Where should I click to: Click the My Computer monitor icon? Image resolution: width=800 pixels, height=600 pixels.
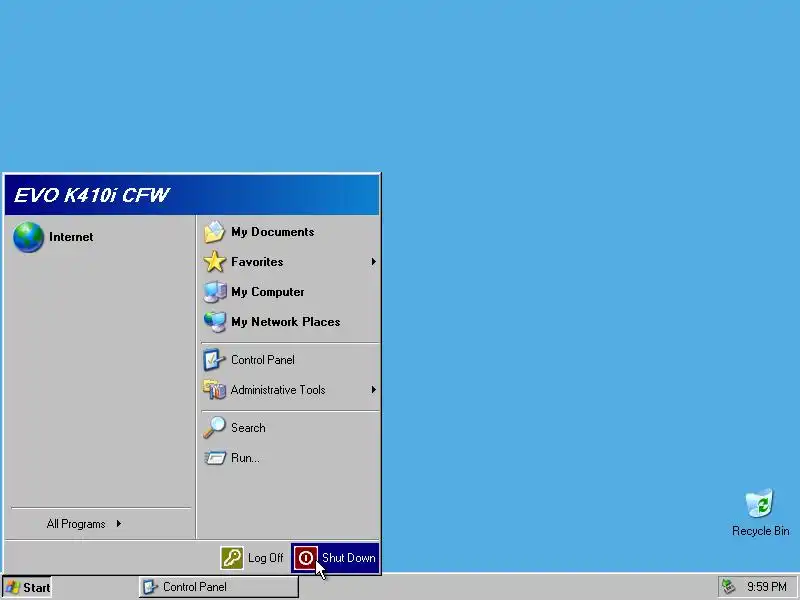tap(215, 292)
